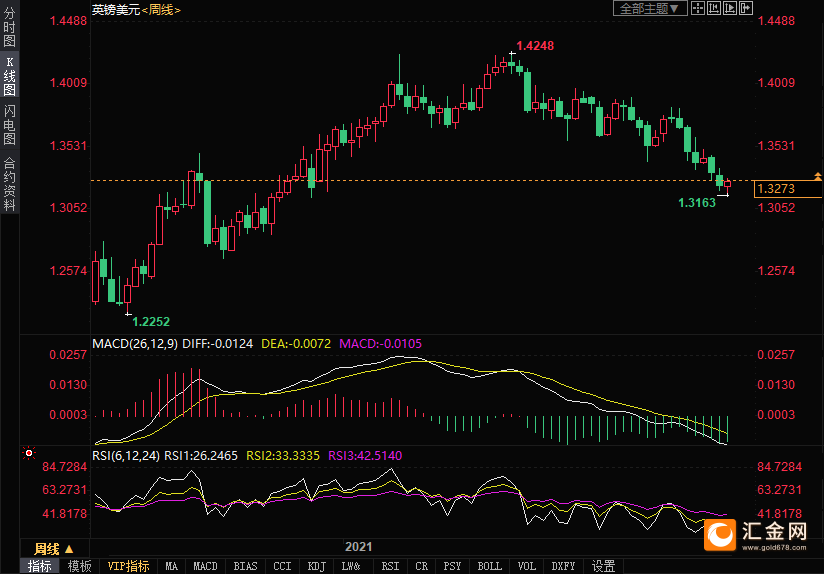The image size is (824, 574).
Task: Apply the RSI indicator button
Action: [390, 566]
